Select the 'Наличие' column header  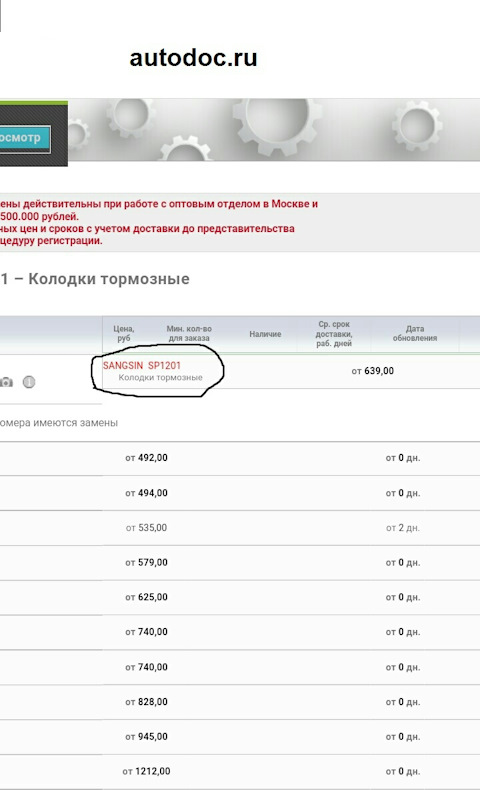point(265,334)
